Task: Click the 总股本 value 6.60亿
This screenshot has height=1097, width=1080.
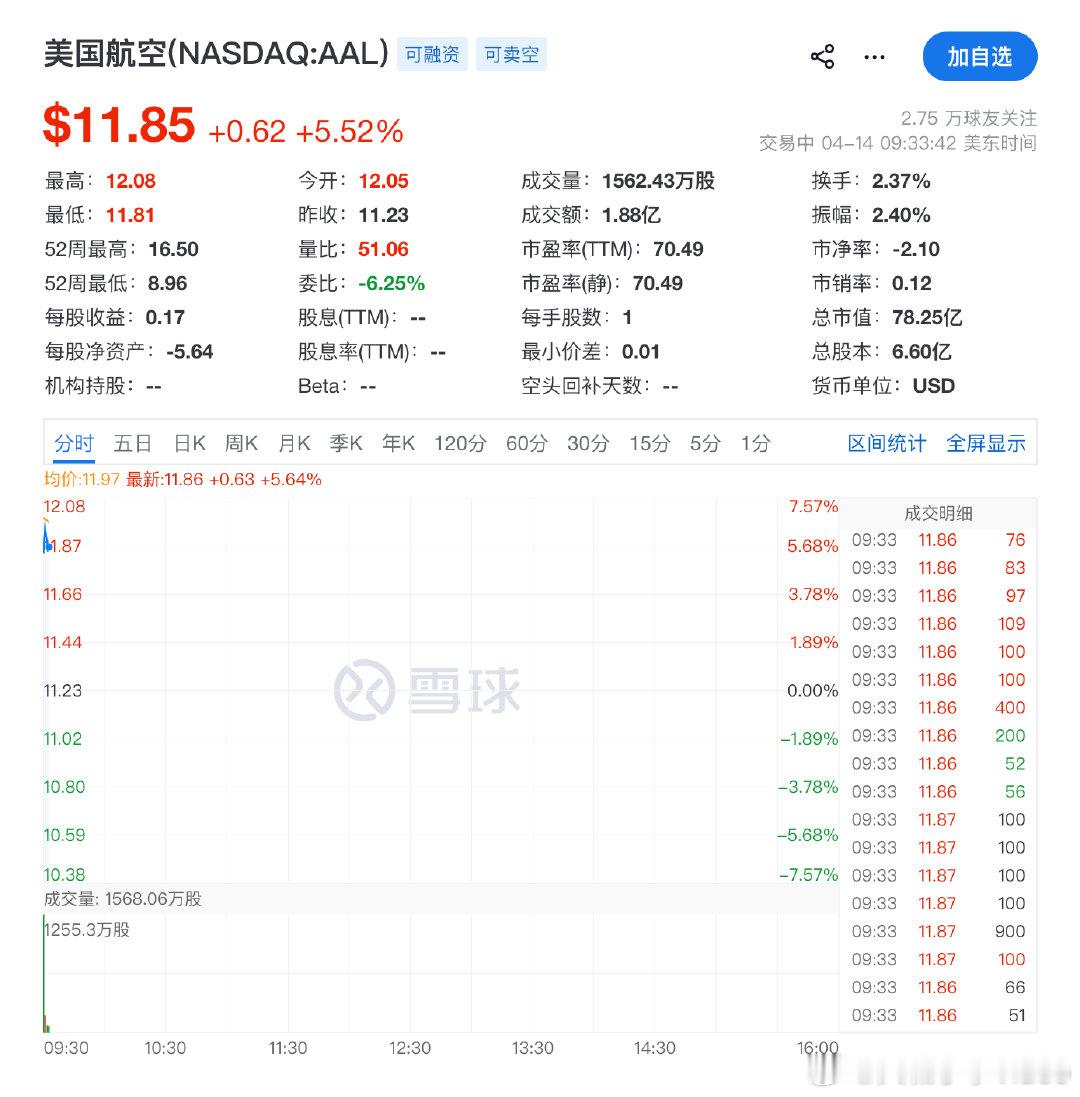Action: [x=922, y=353]
